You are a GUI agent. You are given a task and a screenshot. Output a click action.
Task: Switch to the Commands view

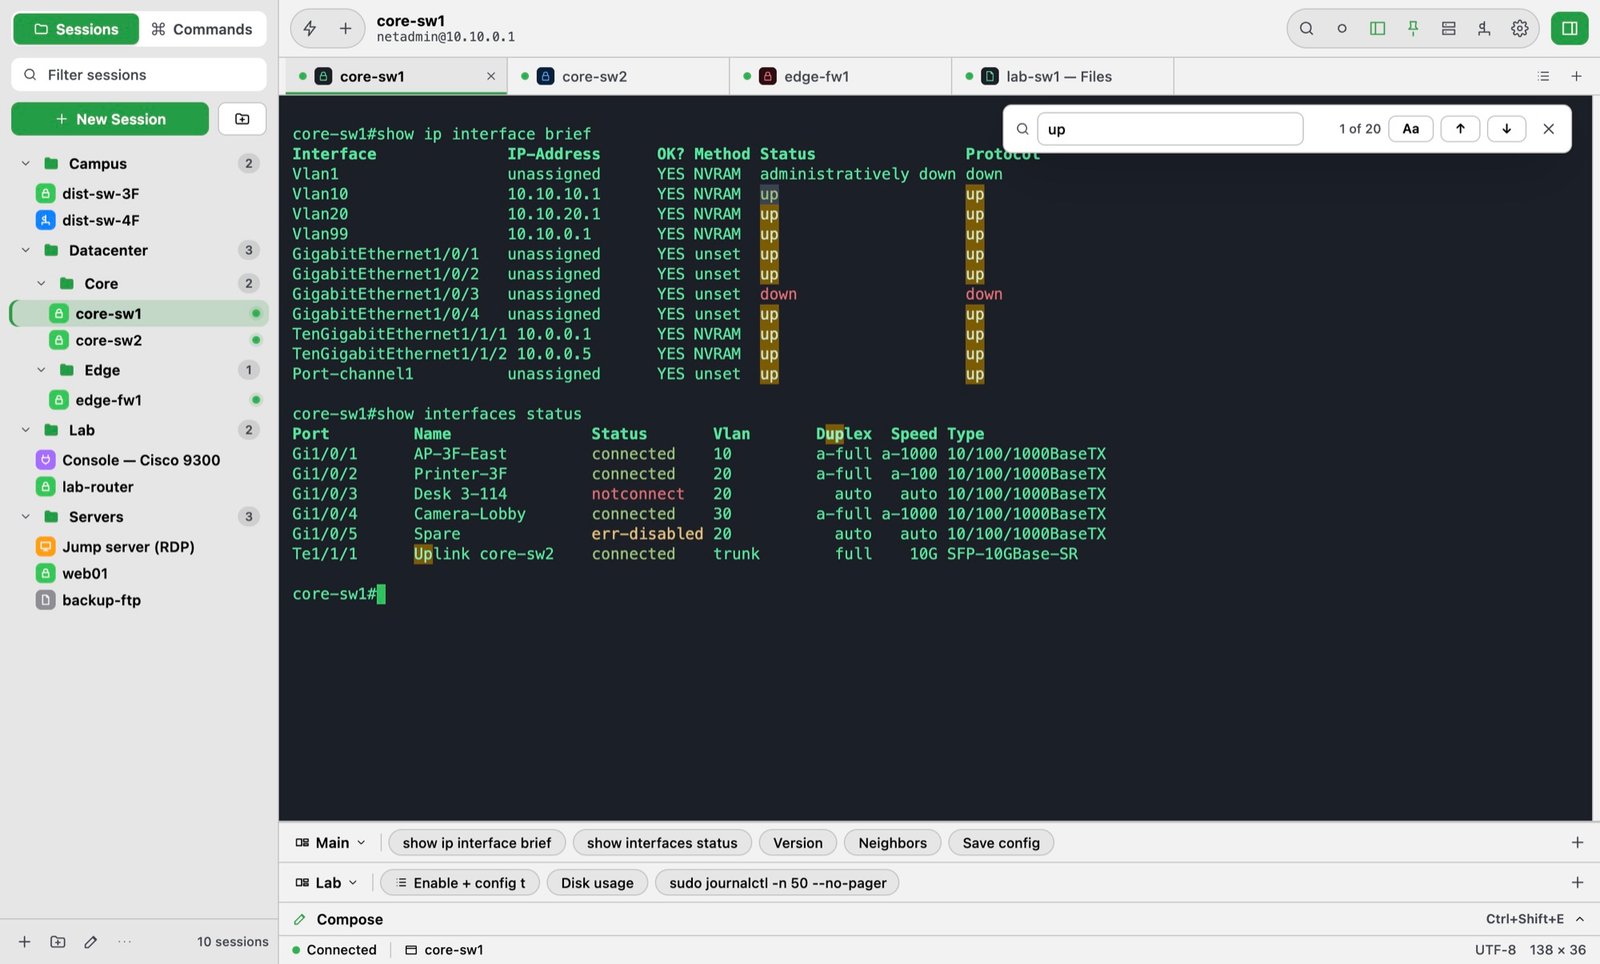point(202,29)
